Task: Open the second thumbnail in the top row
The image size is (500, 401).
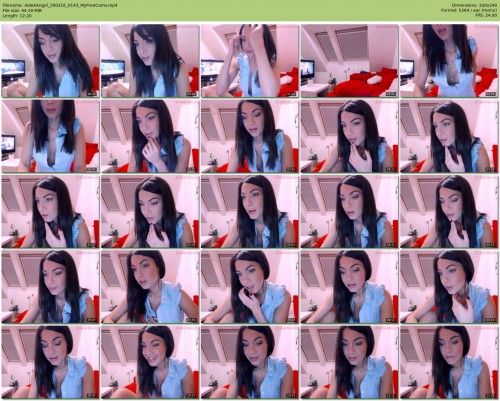Action: [150, 61]
